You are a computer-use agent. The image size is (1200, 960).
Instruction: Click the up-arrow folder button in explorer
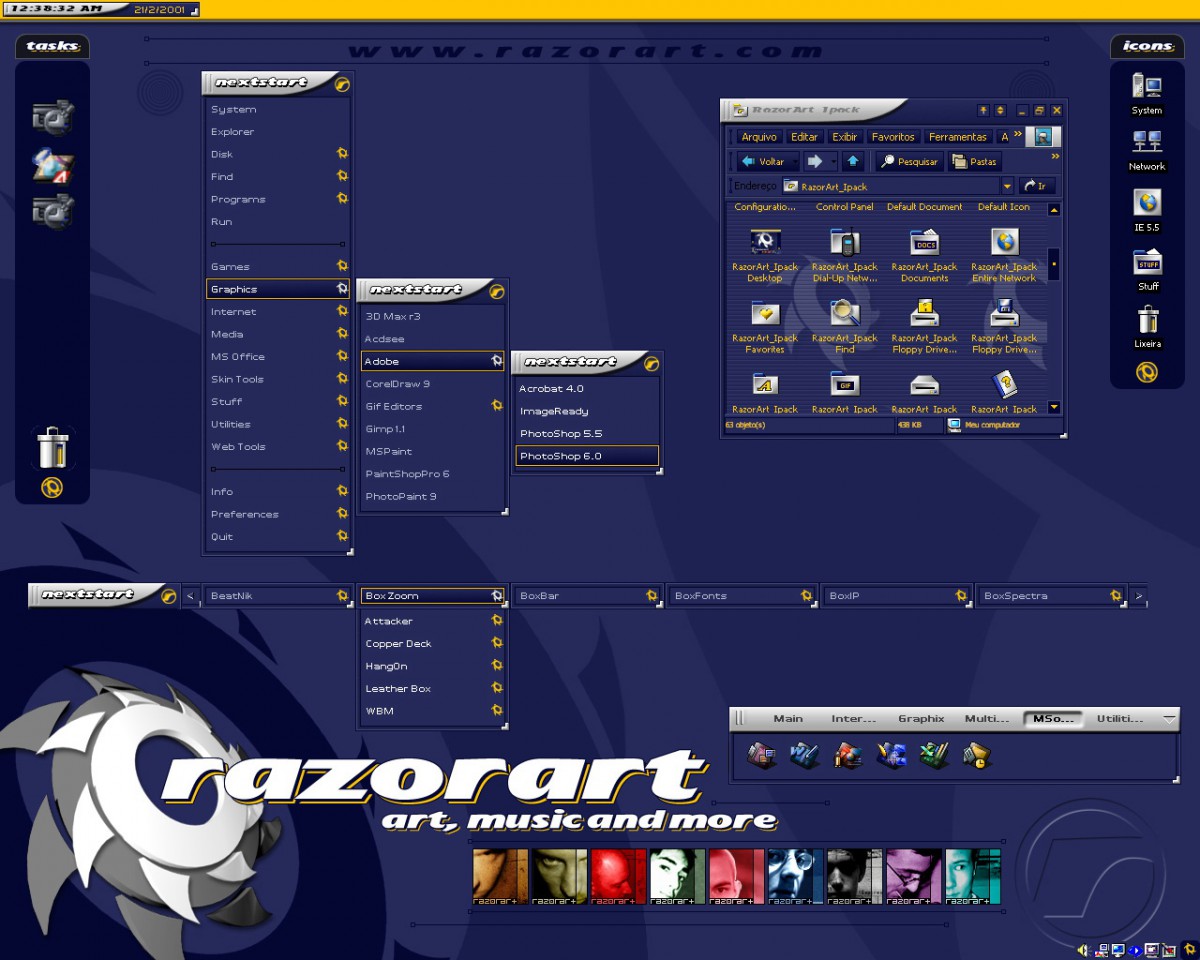coord(852,161)
